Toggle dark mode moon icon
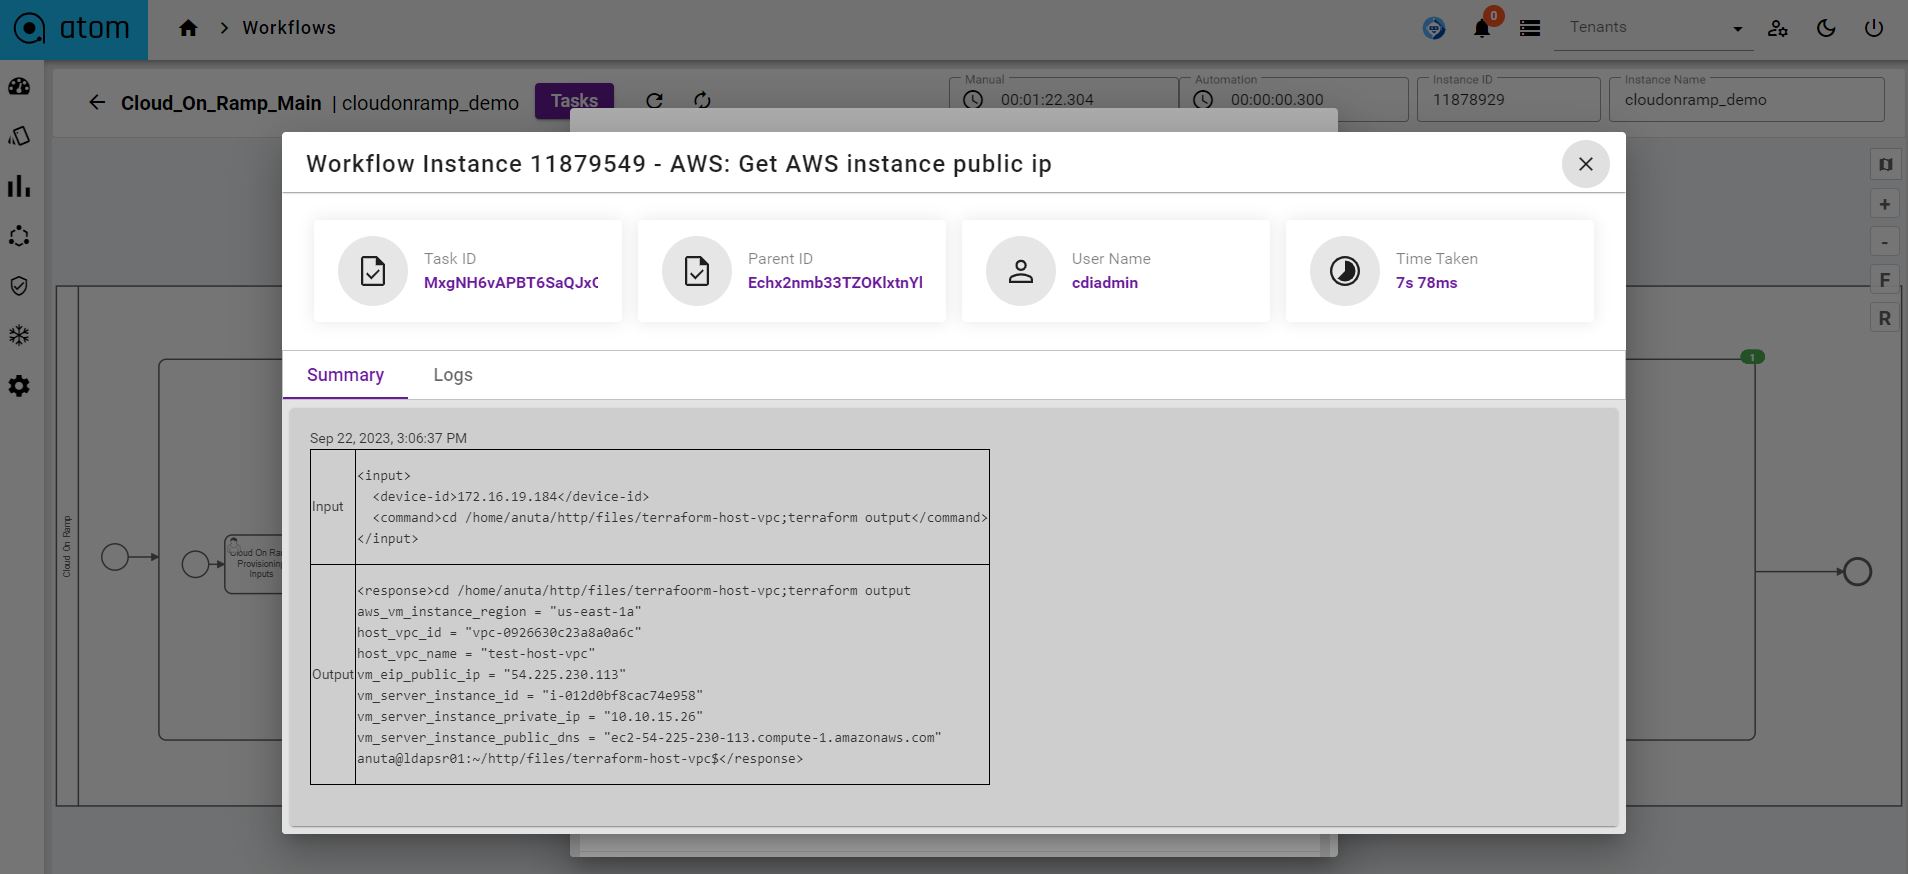The width and height of the screenshot is (1908, 874). click(x=1826, y=28)
